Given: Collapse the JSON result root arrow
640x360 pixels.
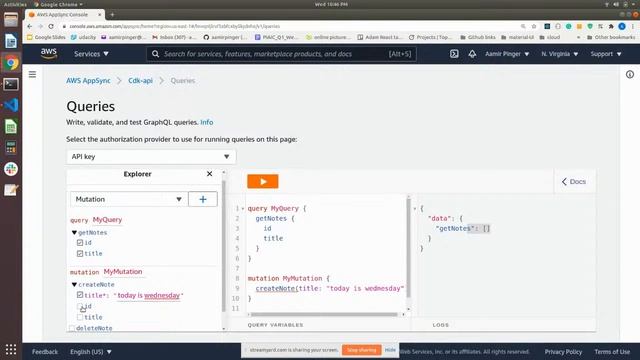Looking at the screenshot, I should pos(415,209).
